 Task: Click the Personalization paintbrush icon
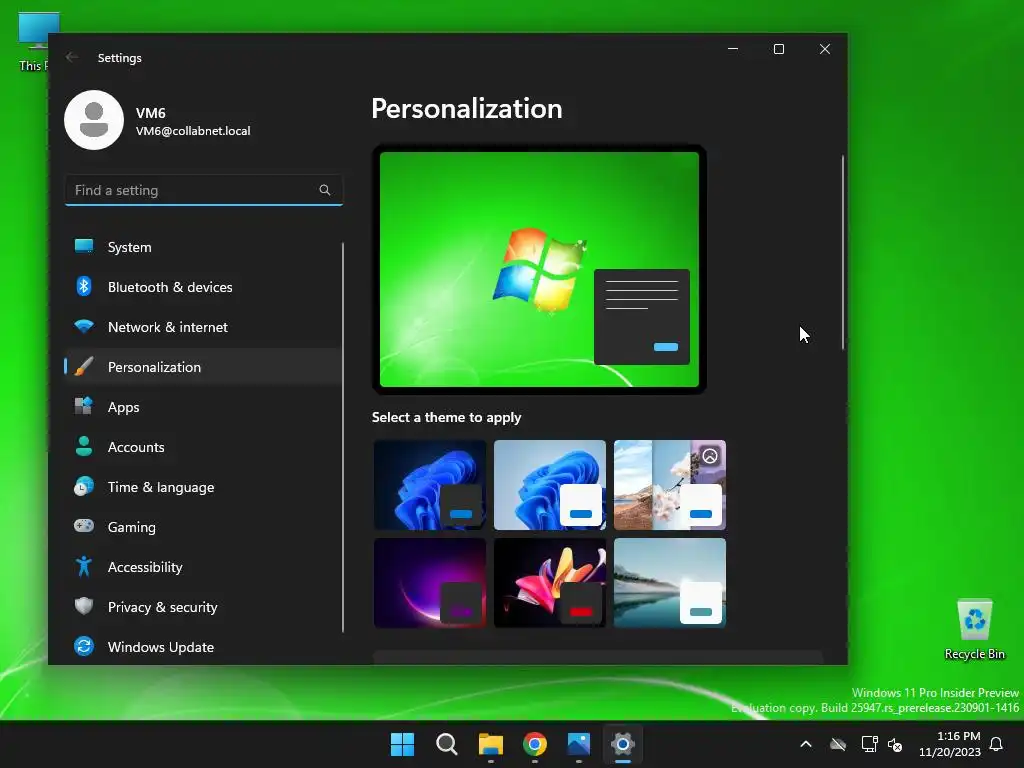[x=84, y=366]
